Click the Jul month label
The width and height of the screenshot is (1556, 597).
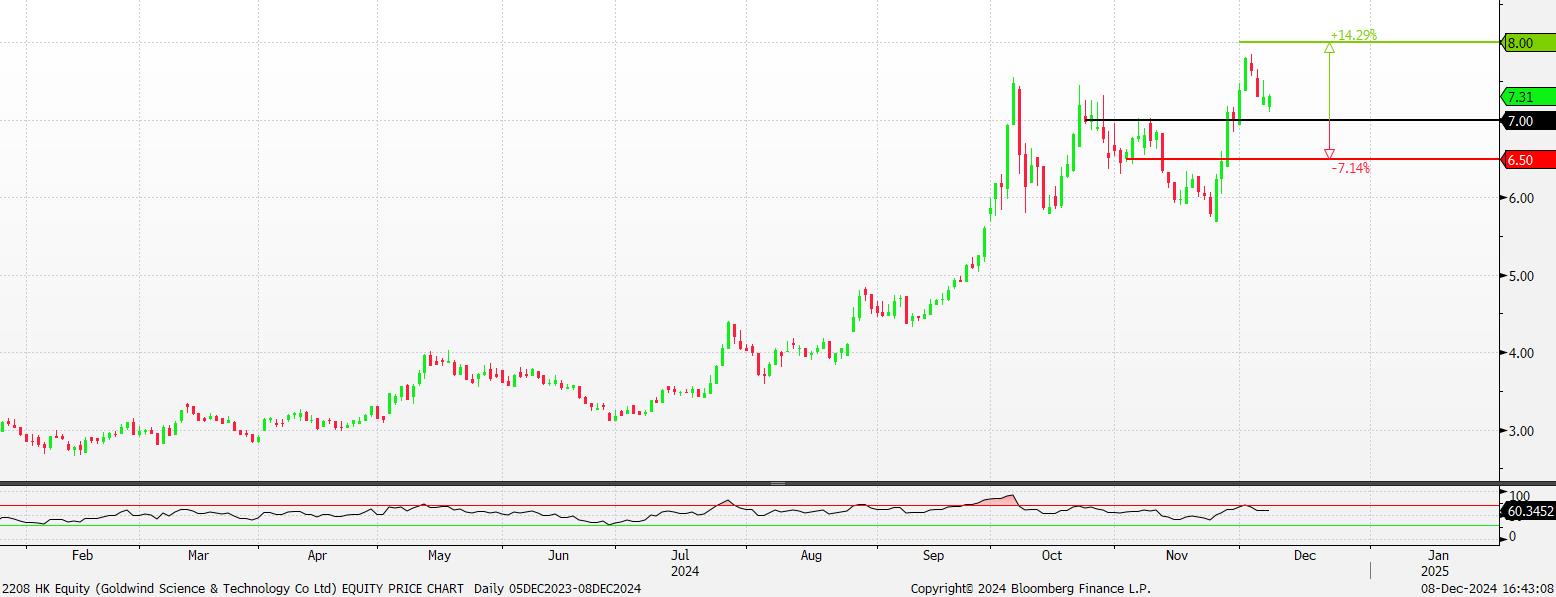[680, 555]
